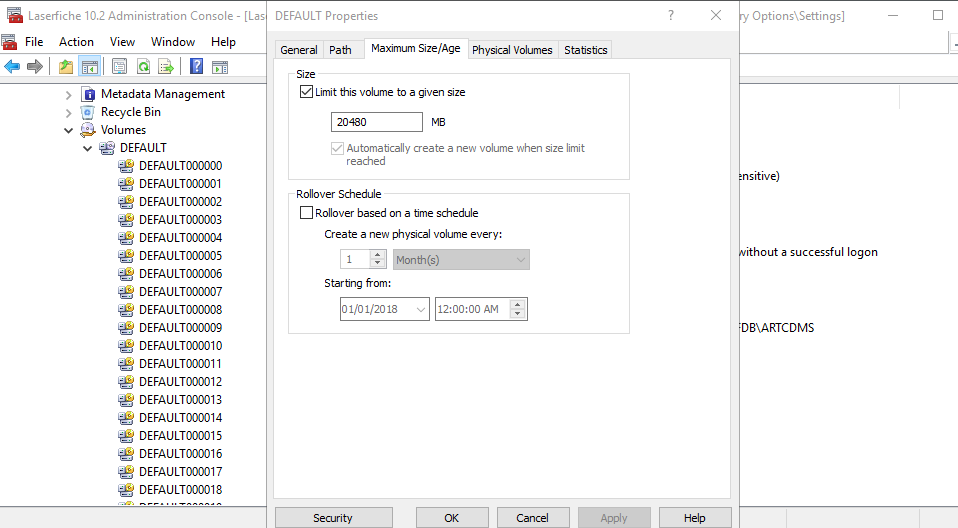Click the blue Back arrow in toolbar
This screenshot has height=528, width=958.
tap(12, 67)
